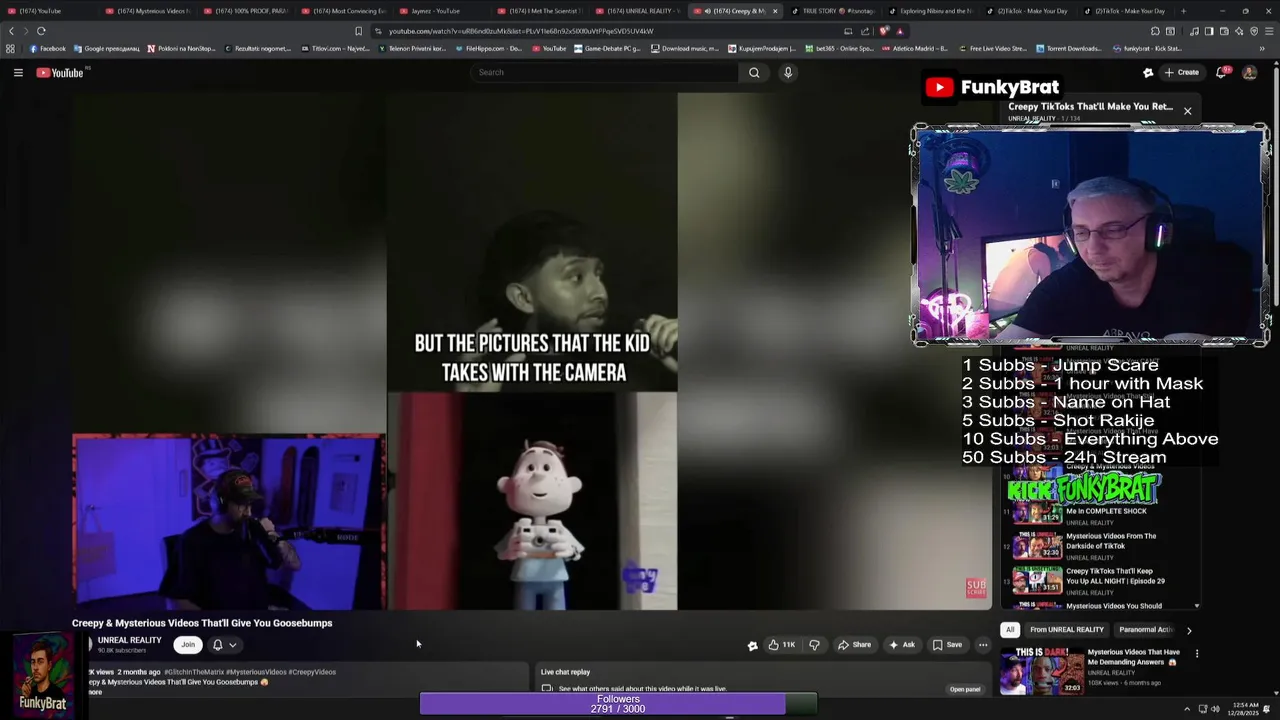Select the All filter chip

click(1010, 630)
